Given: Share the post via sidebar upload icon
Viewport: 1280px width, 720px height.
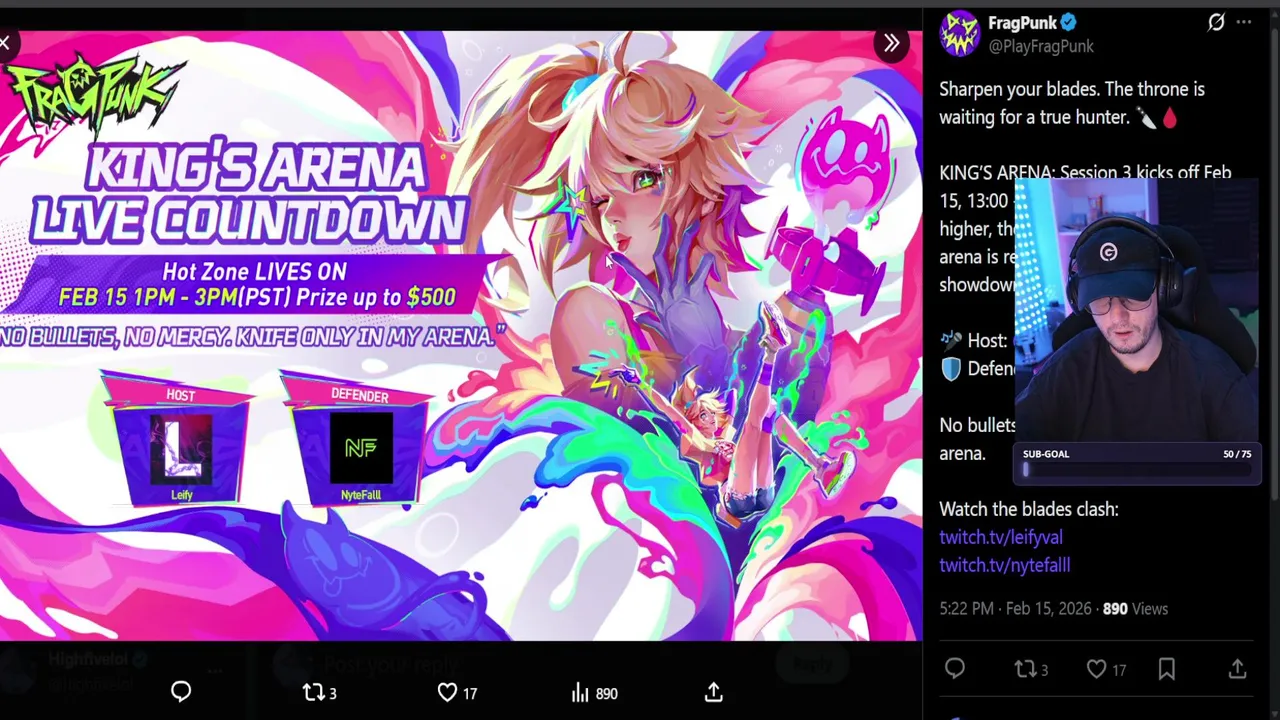Looking at the screenshot, I should pos(1237,669).
